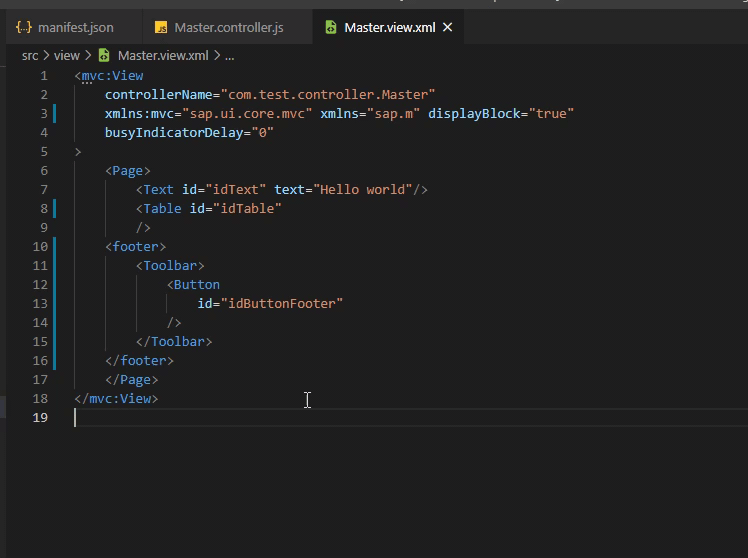748x558 pixels.
Task: Click the opening Page tag on line 6
Action: pyautogui.click(x=128, y=171)
